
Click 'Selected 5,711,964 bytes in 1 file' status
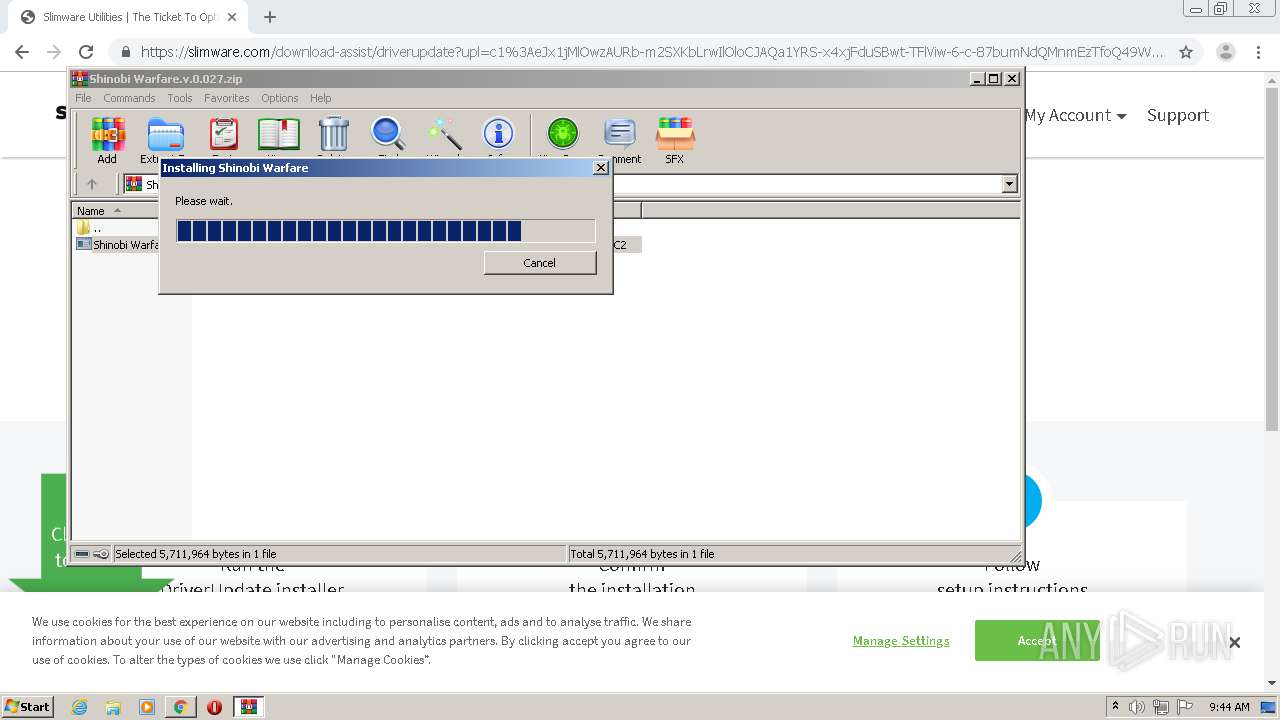pyautogui.click(x=196, y=554)
